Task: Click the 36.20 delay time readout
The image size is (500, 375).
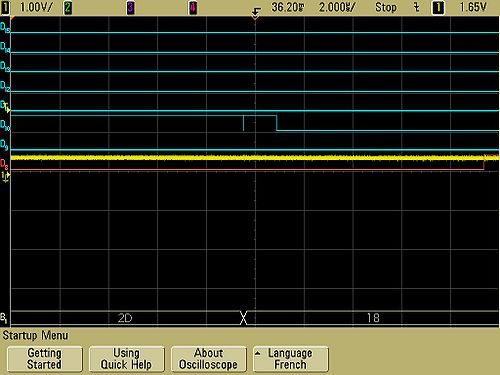Action: [288, 7]
